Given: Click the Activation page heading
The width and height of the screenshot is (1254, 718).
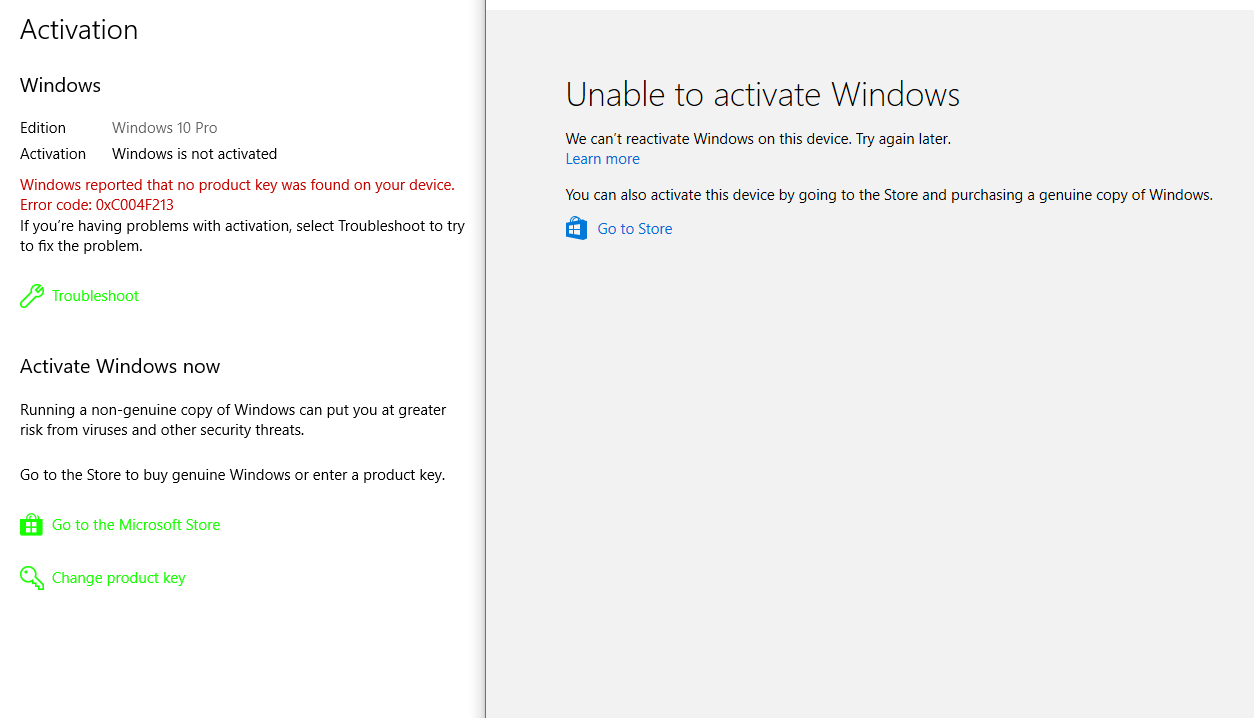Looking at the screenshot, I should [x=79, y=30].
